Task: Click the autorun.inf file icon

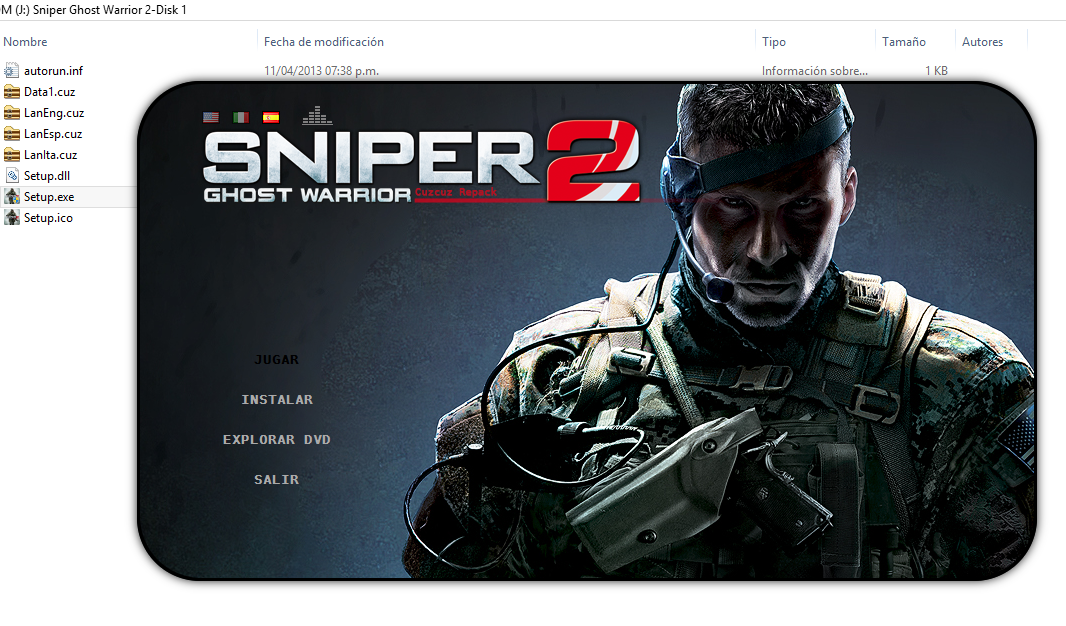Action: pos(12,71)
